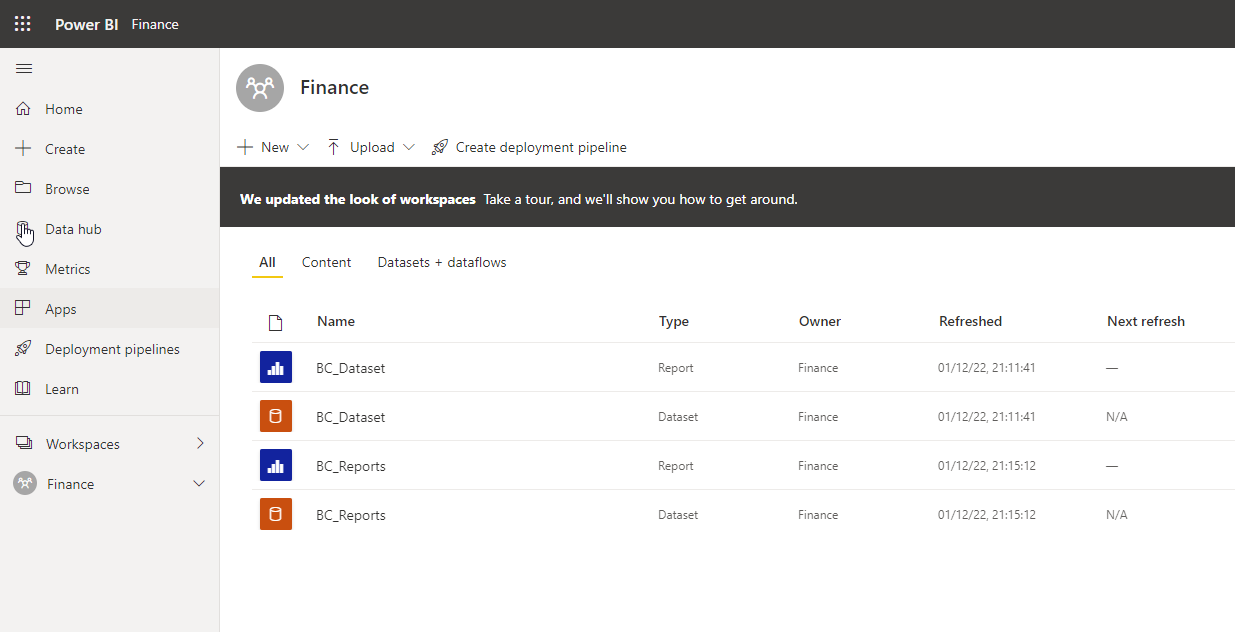Click the Power BI brand link
The image size is (1235, 632).
[x=87, y=24]
